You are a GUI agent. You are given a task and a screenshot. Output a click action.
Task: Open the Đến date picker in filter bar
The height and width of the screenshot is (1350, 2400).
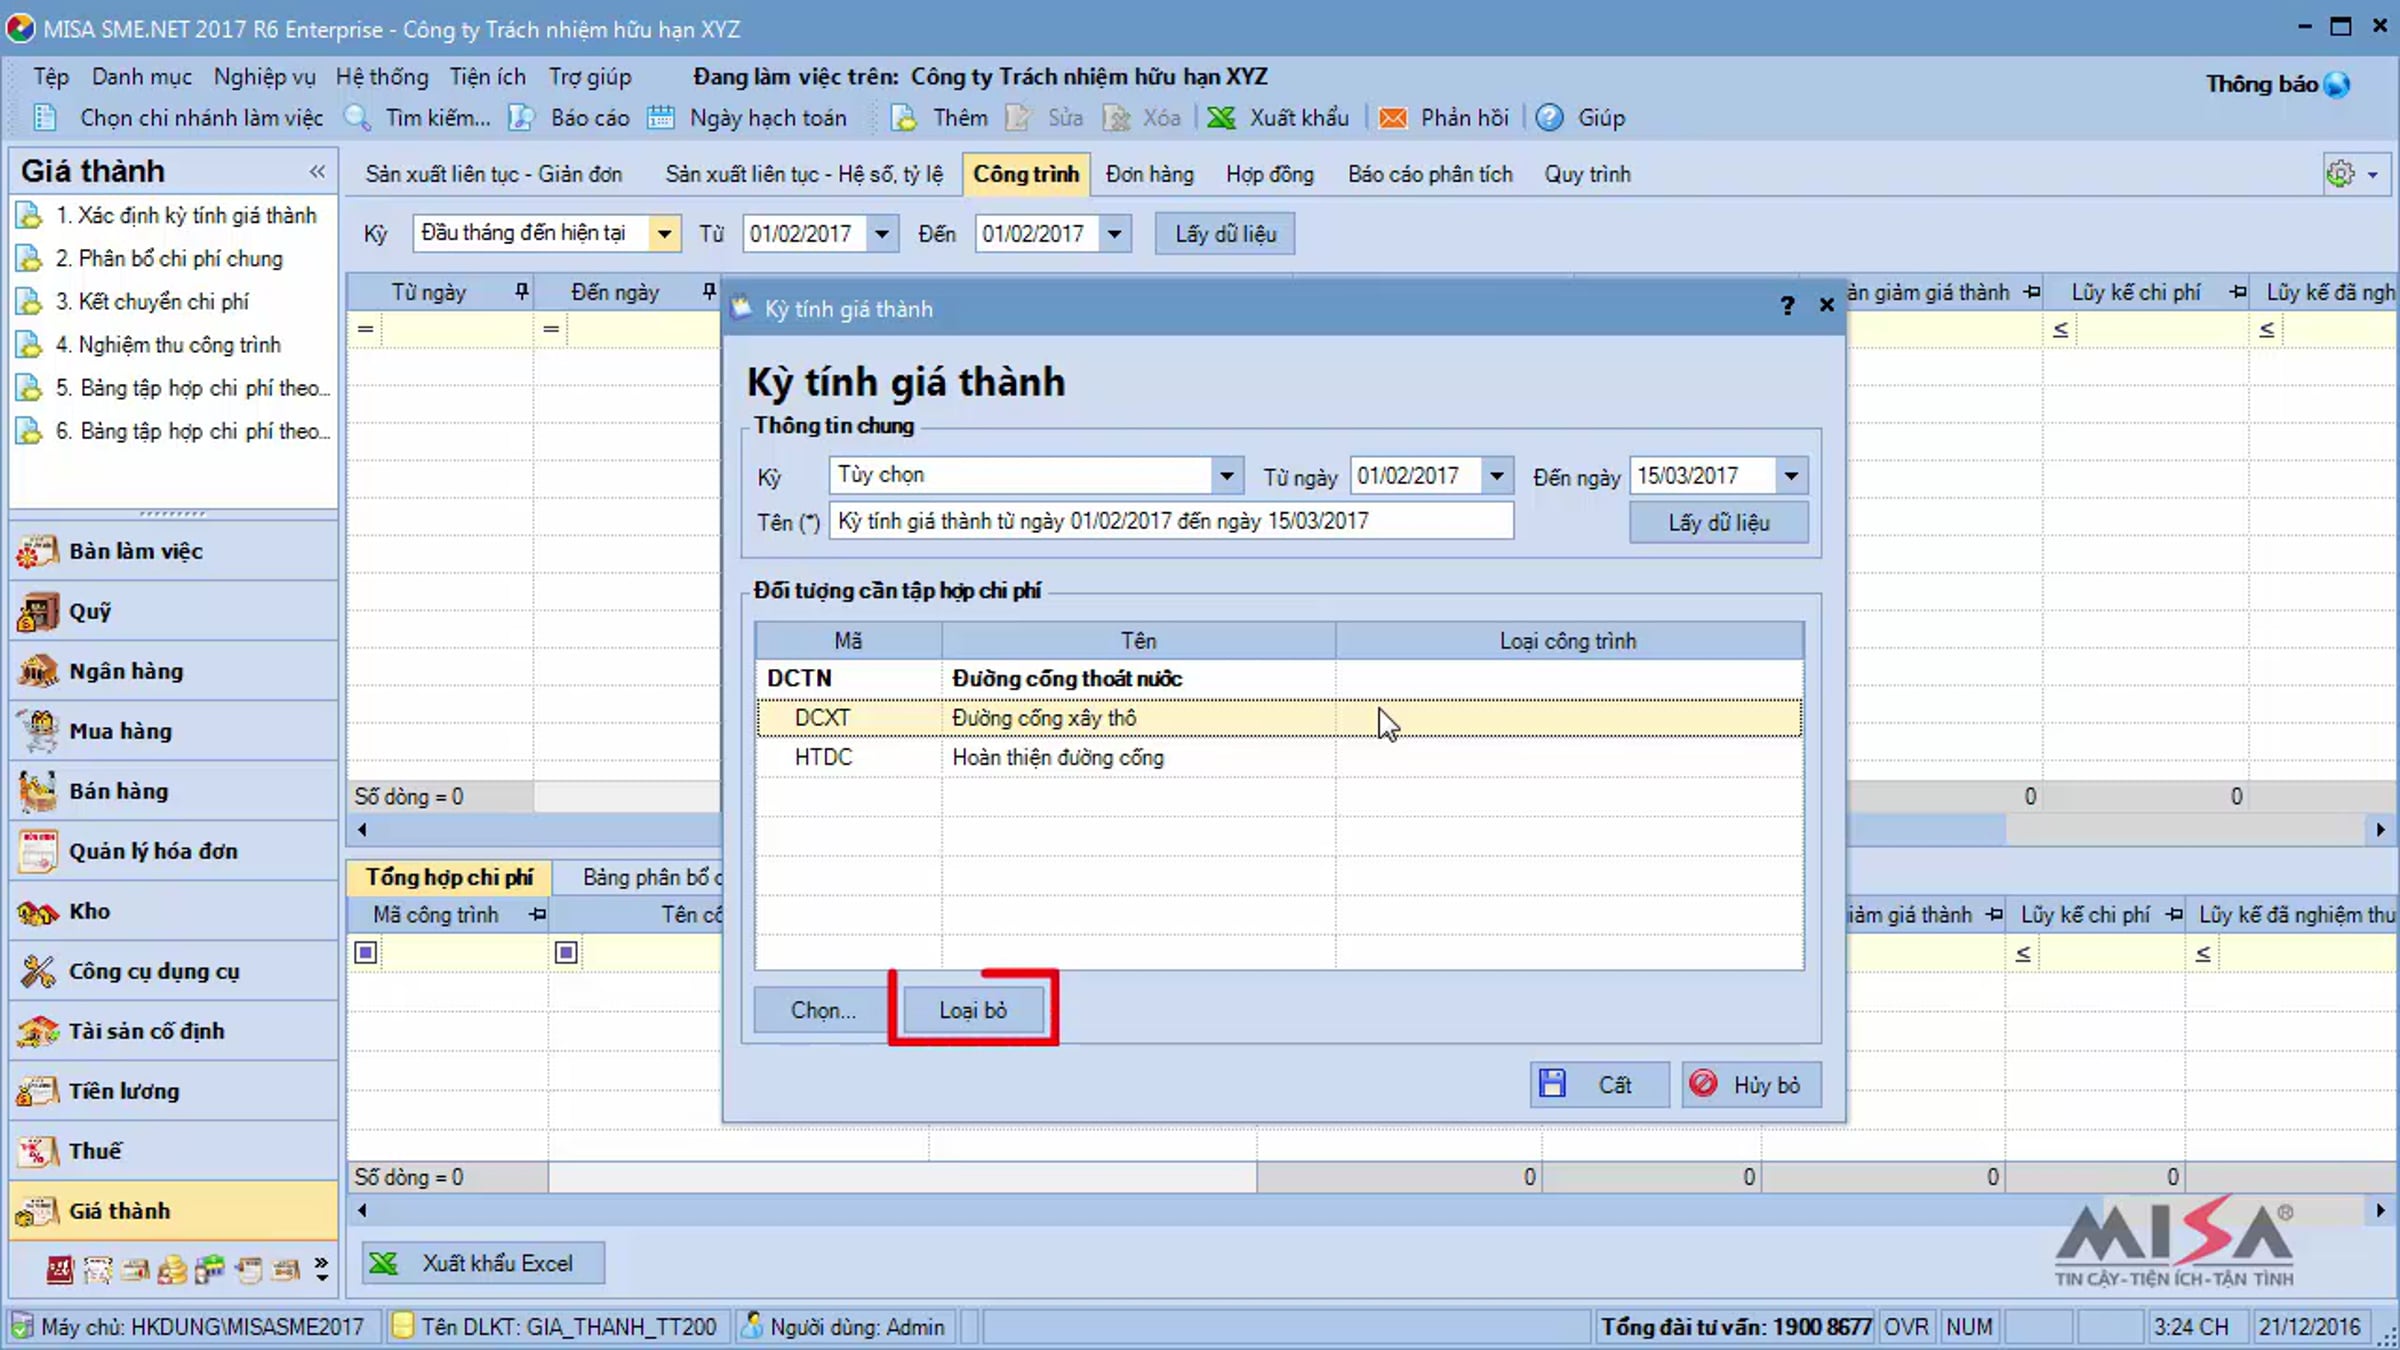(x=1114, y=234)
